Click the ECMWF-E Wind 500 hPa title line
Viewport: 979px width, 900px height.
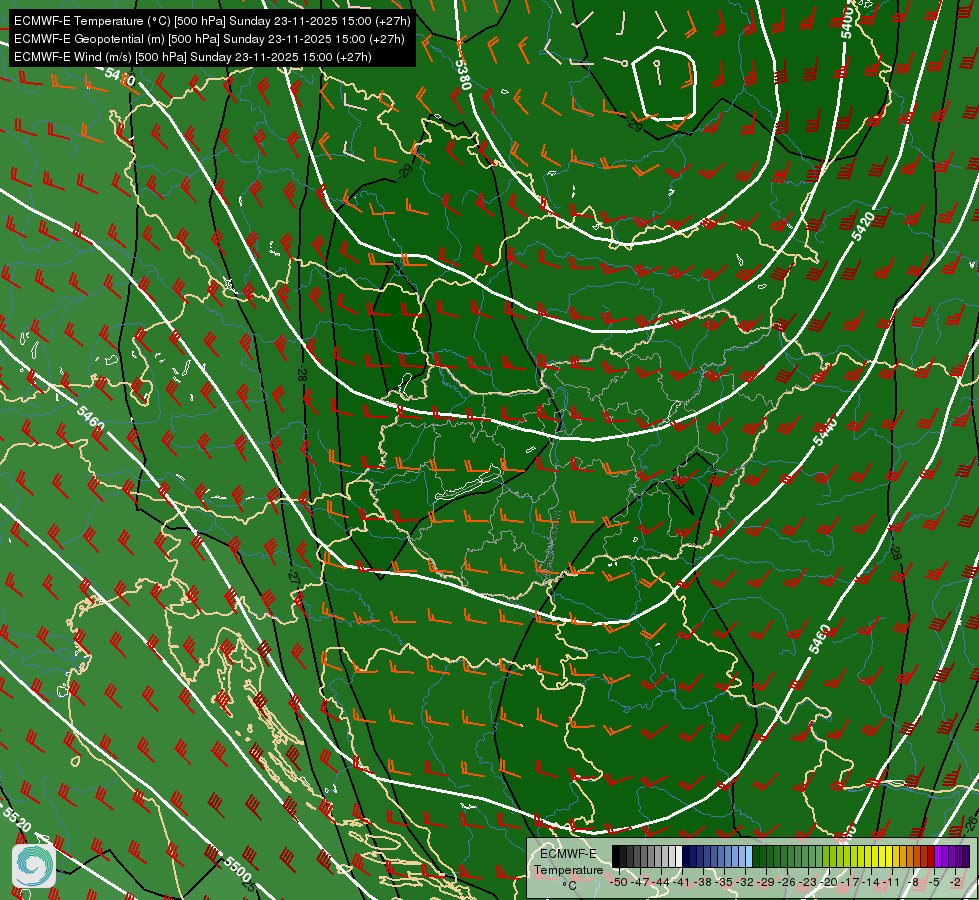pyautogui.click(x=193, y=57)
